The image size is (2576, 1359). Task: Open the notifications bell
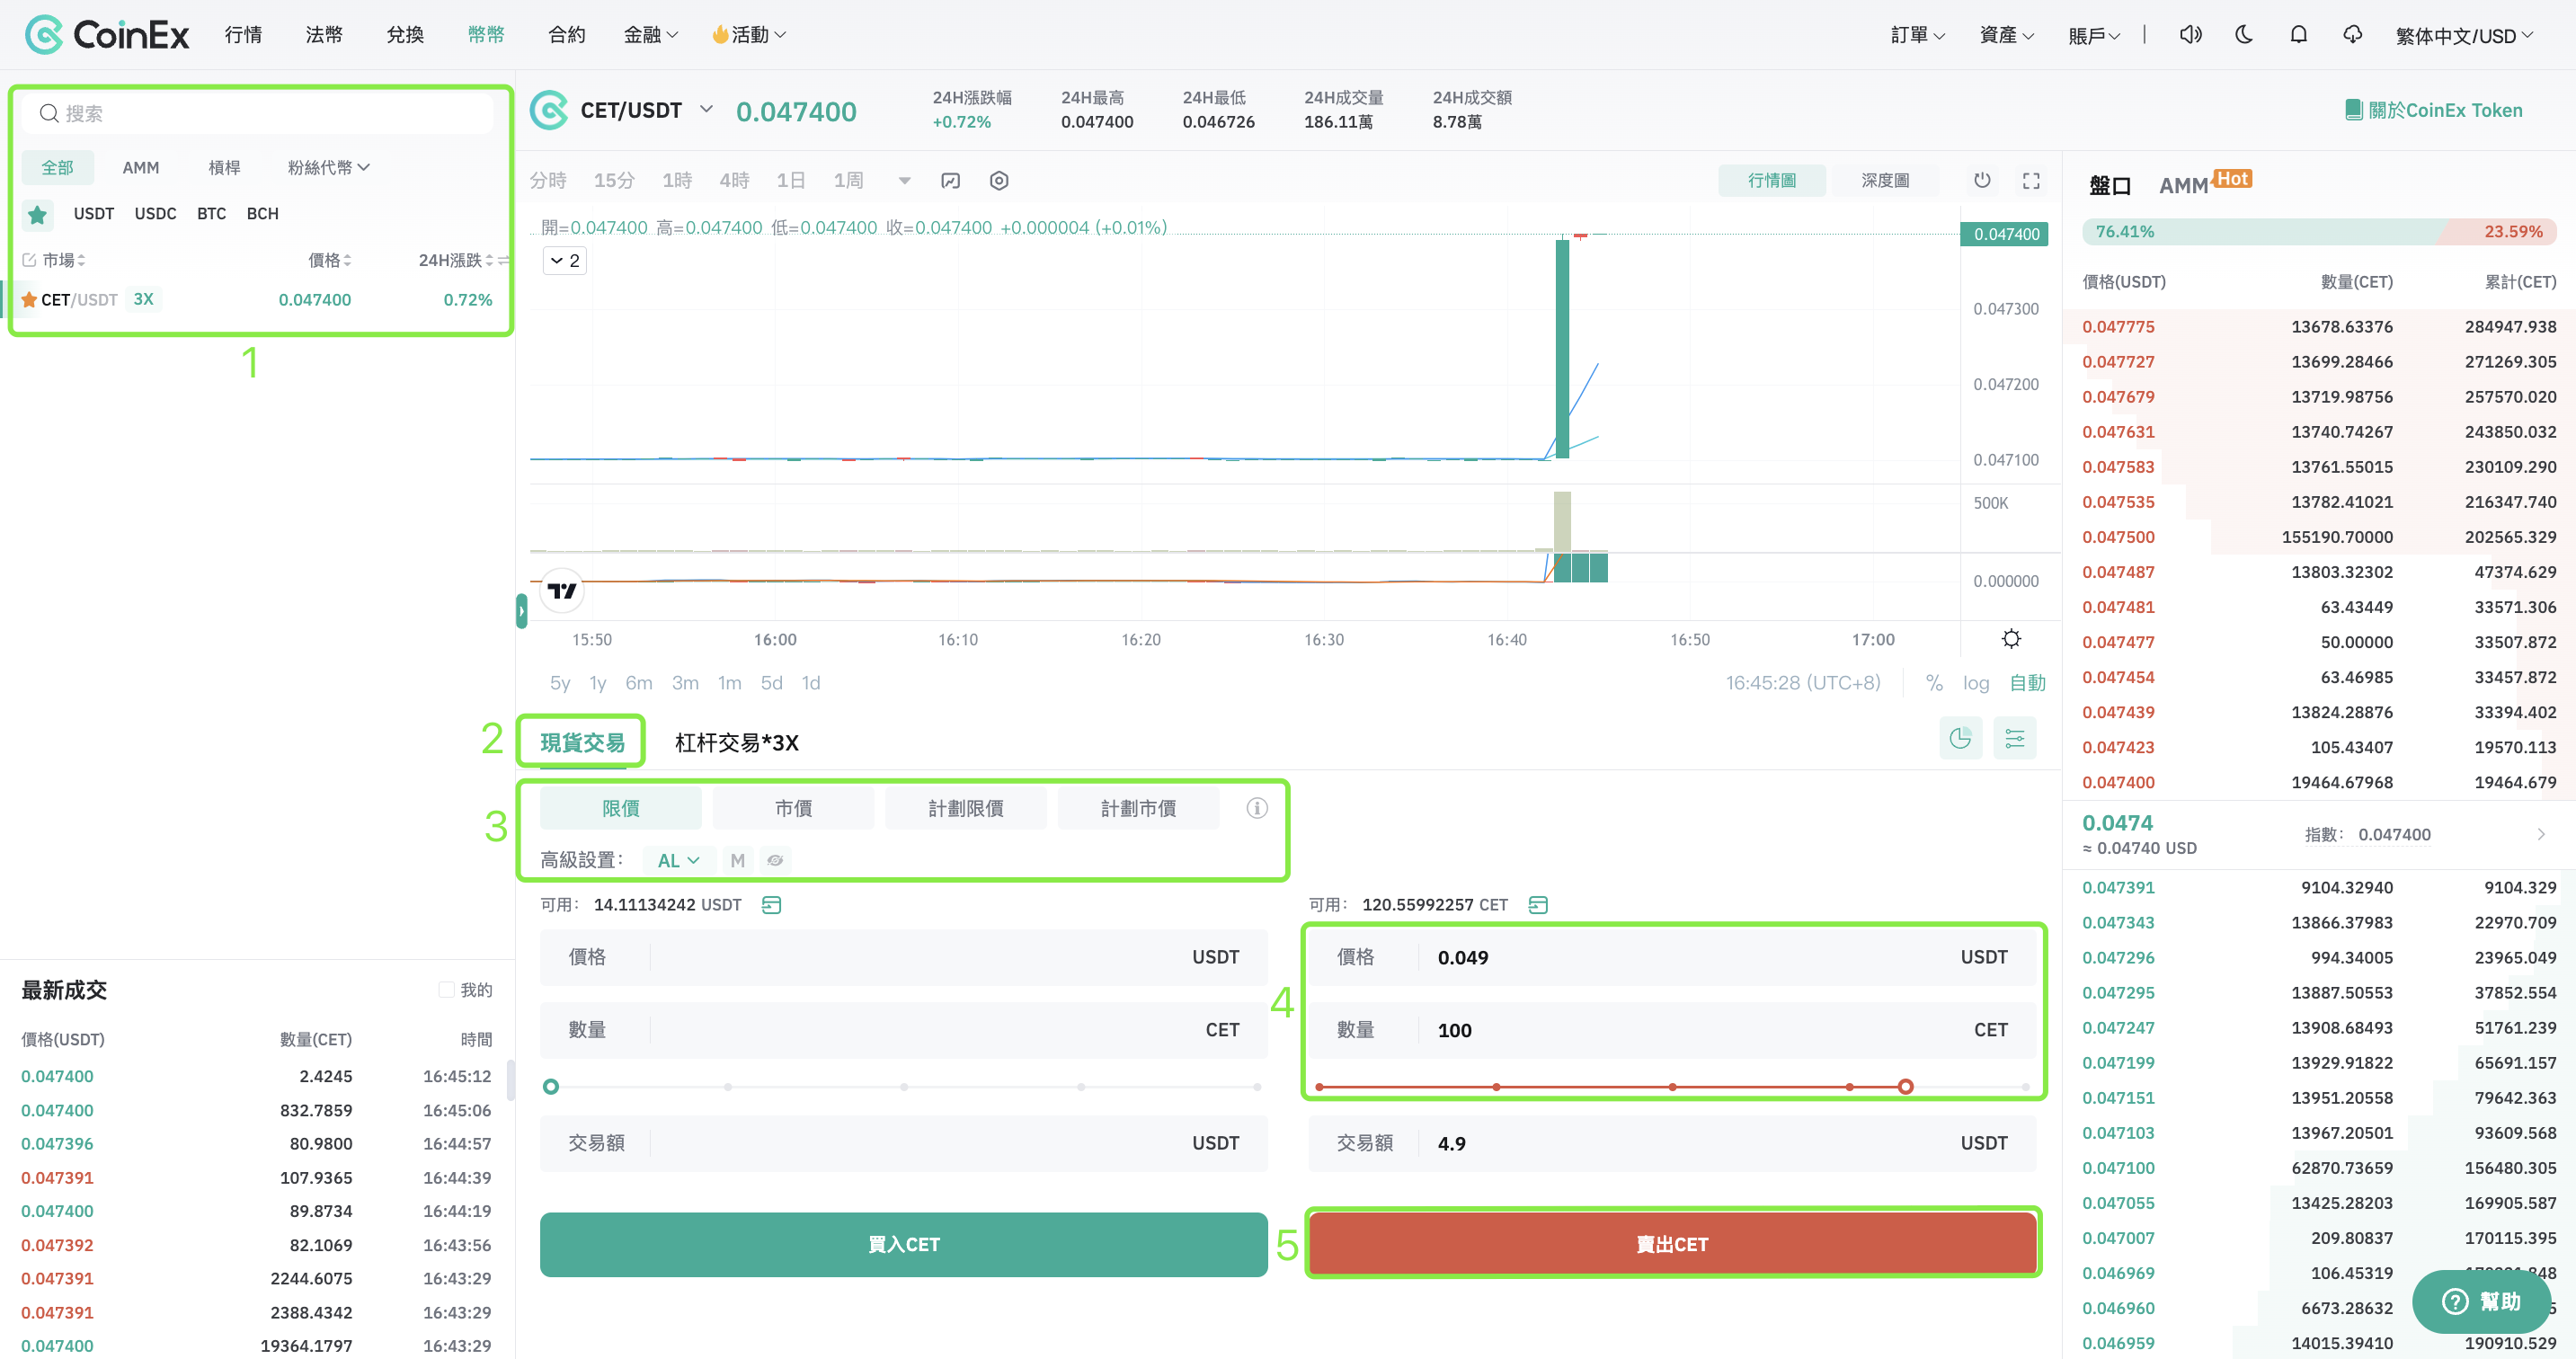tap(2298, 35)
